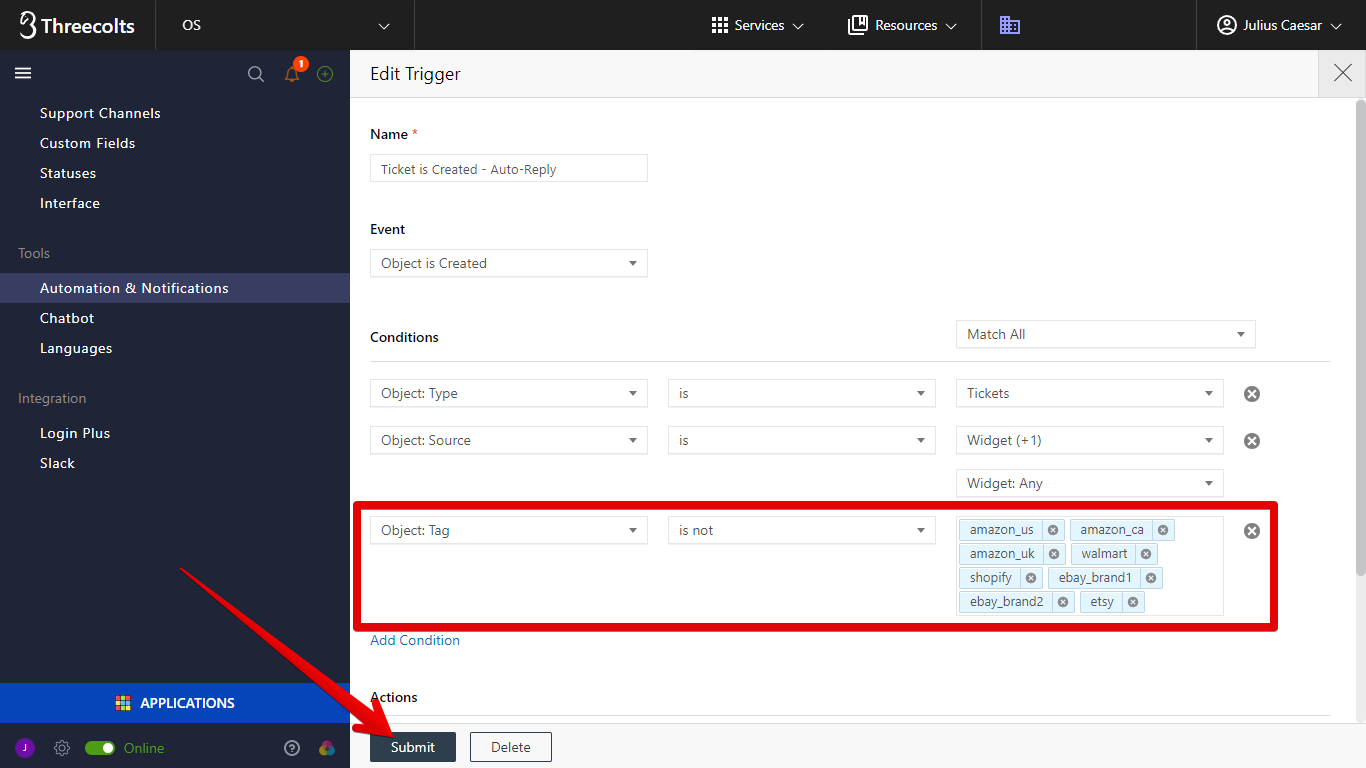Open Support Channels in sidebar
Image resolution: width=1366 pixels, height=768 pixels.
[100, 113]
